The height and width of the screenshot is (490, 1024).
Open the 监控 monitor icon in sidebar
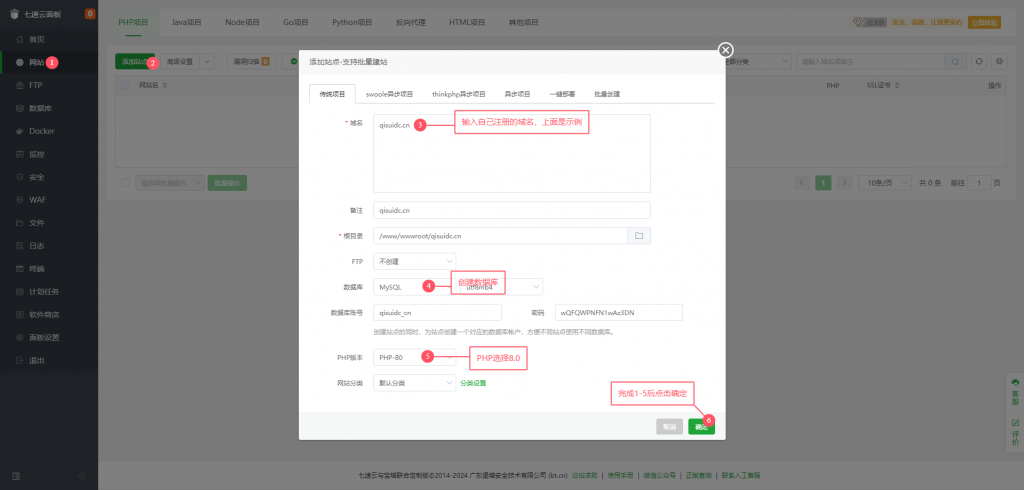(x=20, y=154)
